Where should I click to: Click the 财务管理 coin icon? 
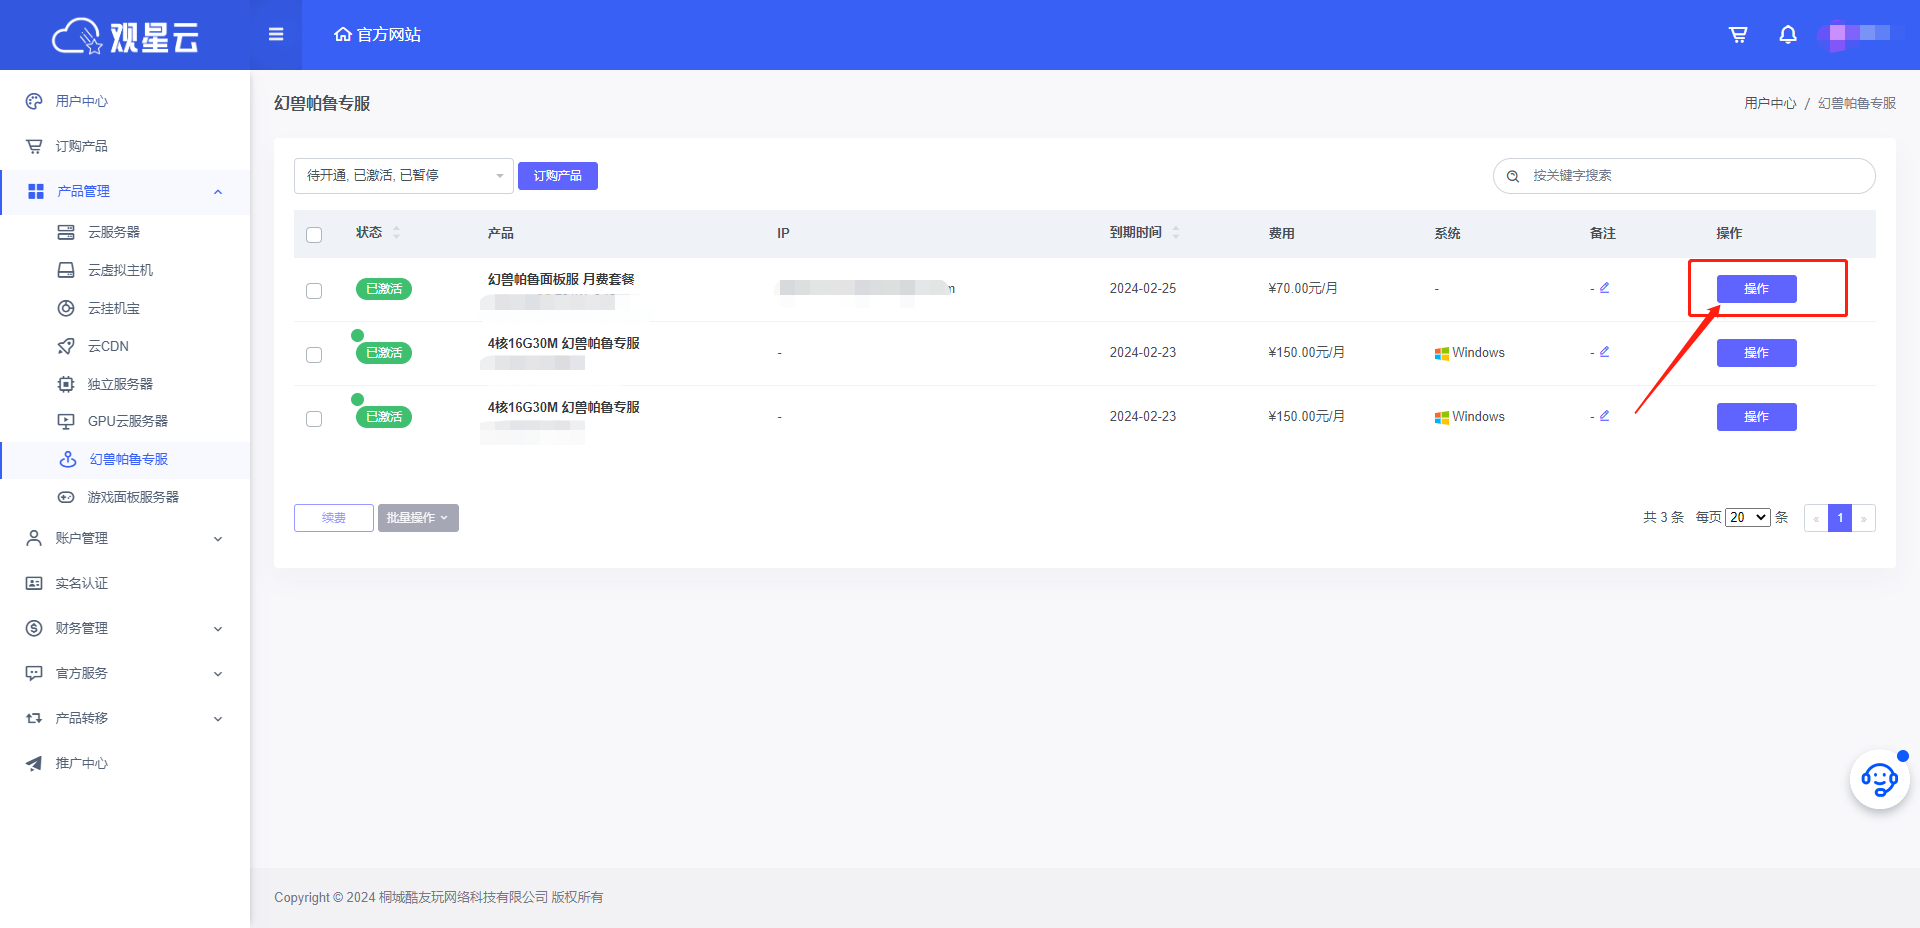point(34,628)
